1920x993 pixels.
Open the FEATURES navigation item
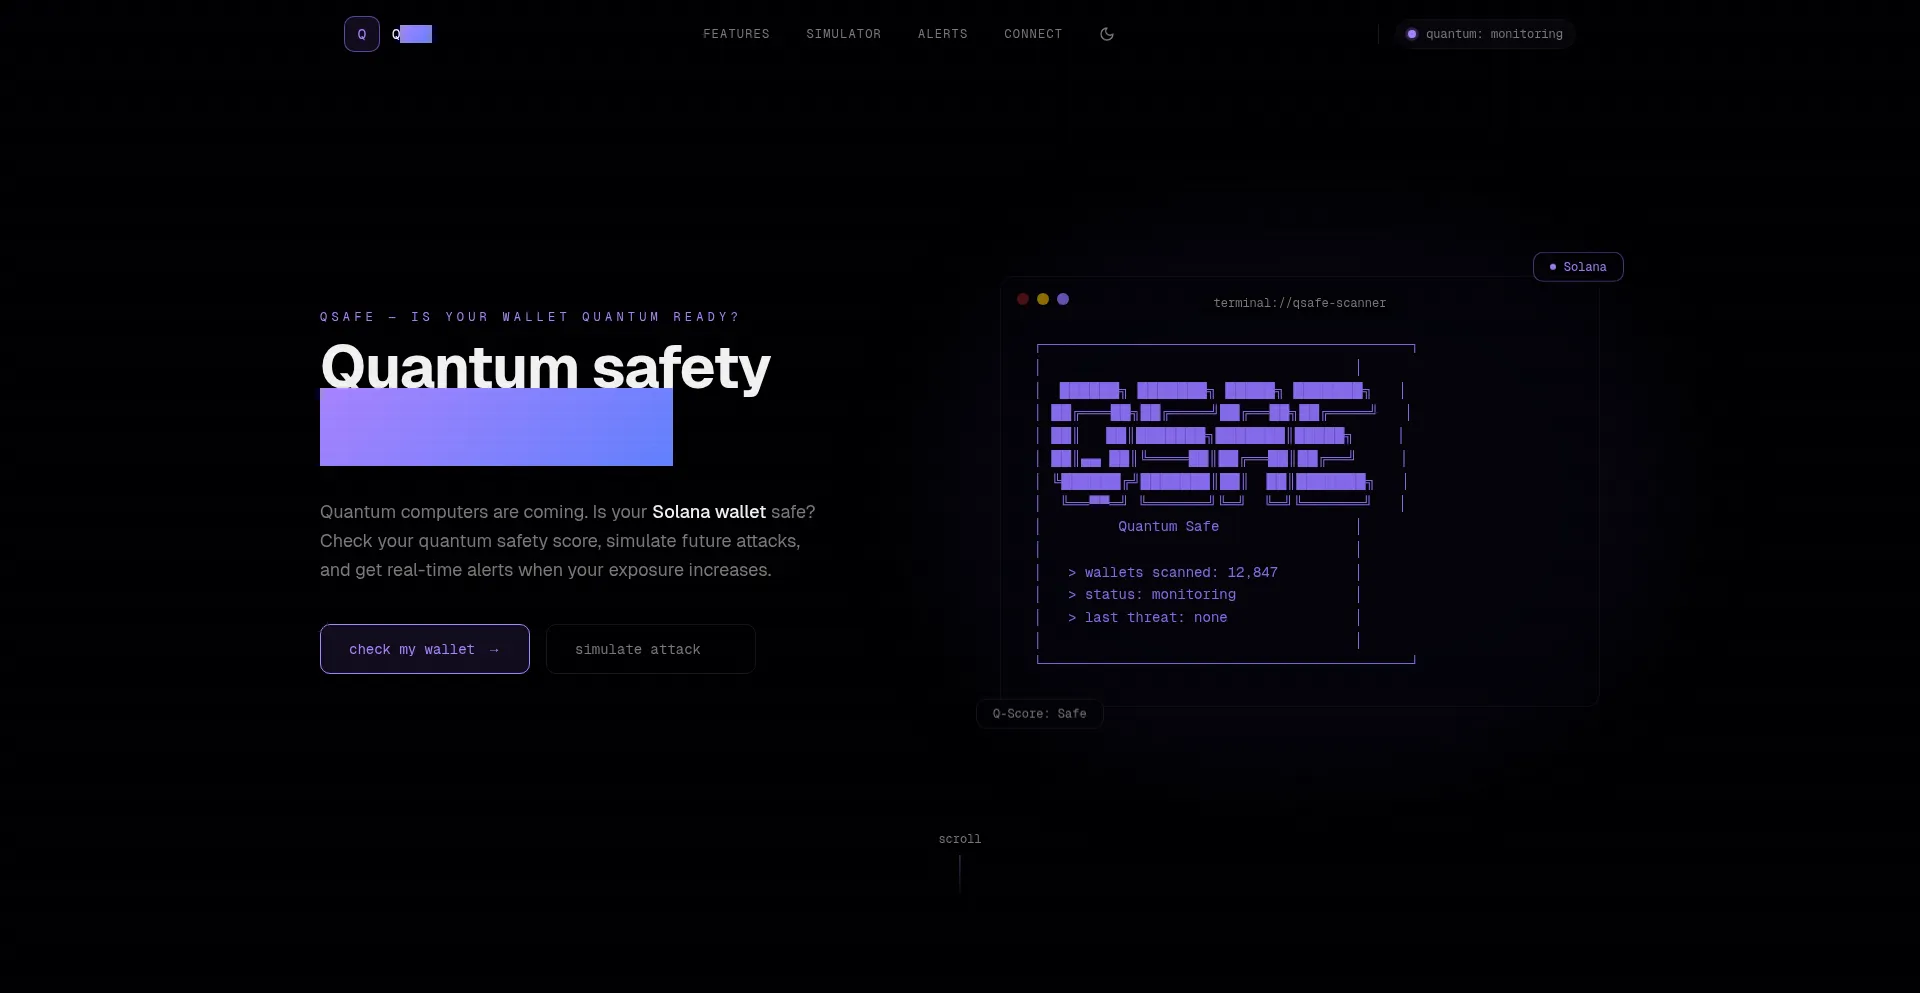(x=736, y=33)
